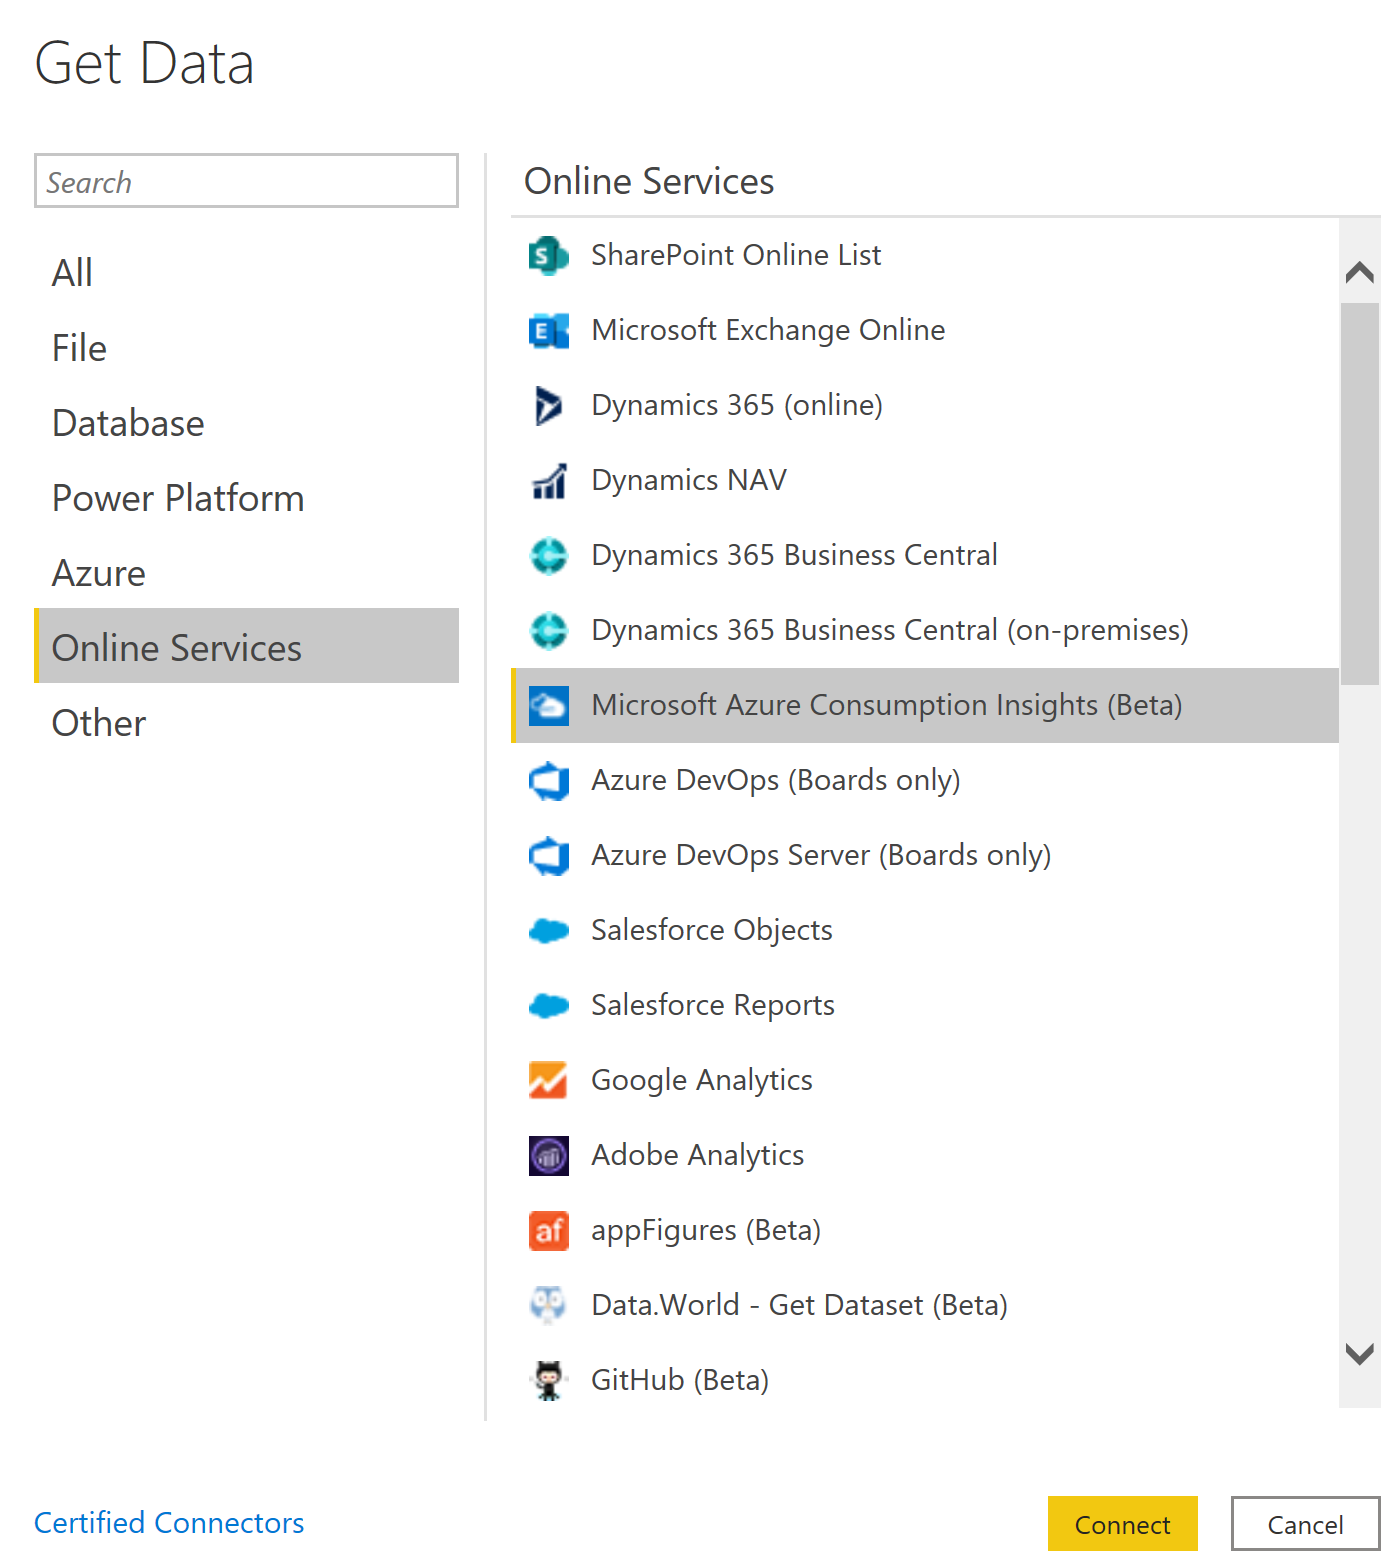Switch to the Power Platform category

pos(246,498)
